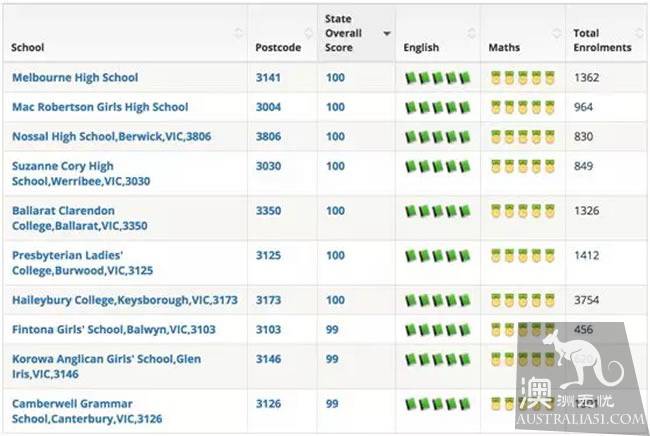
Task: Click Melbourne High School Maths medal rating
Action: tap(522, 78)
